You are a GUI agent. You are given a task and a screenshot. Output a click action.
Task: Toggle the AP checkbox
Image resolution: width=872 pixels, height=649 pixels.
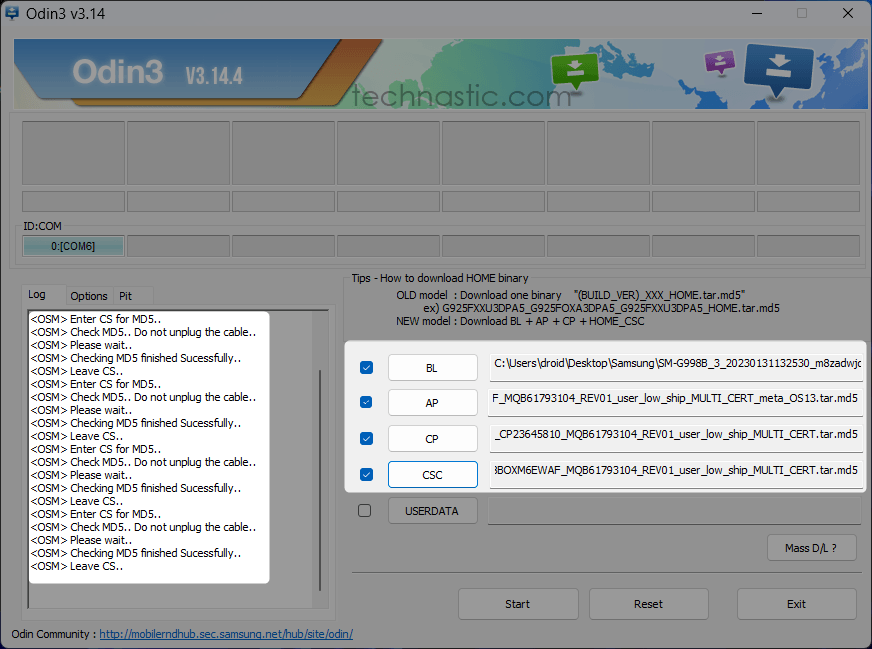click(x=366, y=402)
